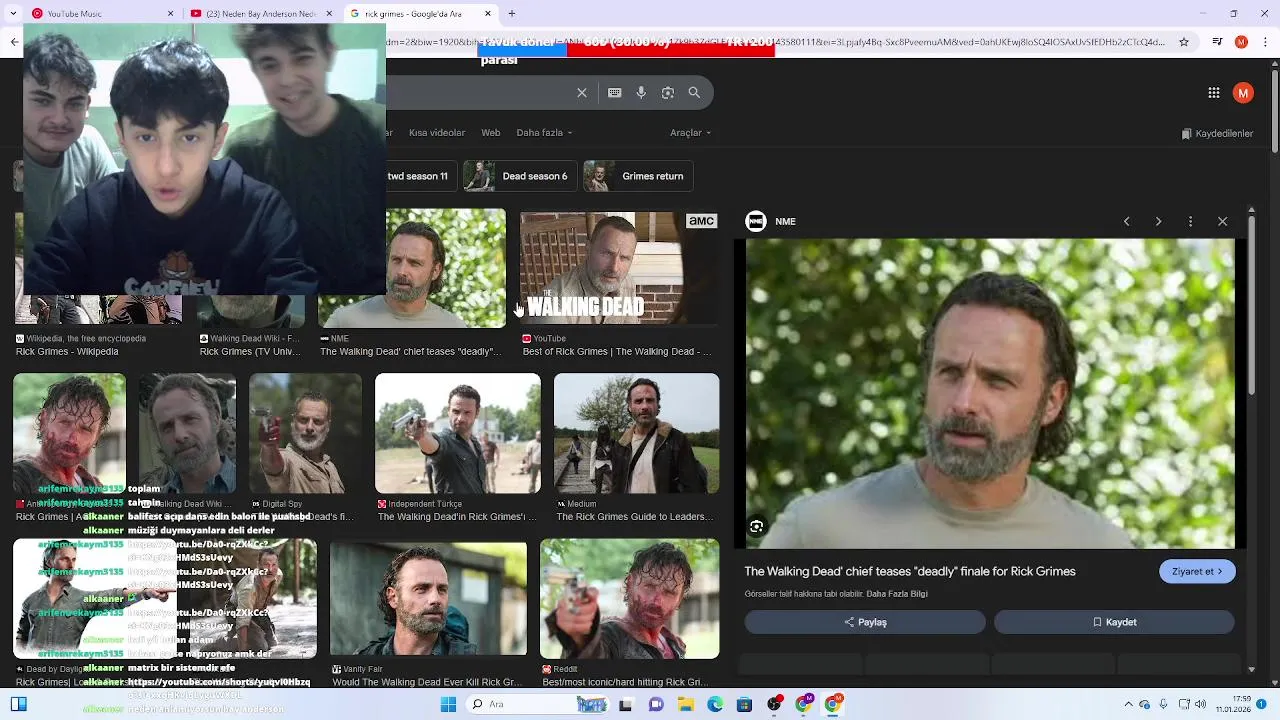Screen dimensions: 1280x720
Task: Launch Microsoft Edge from taskbar
Action: (715, 704)
